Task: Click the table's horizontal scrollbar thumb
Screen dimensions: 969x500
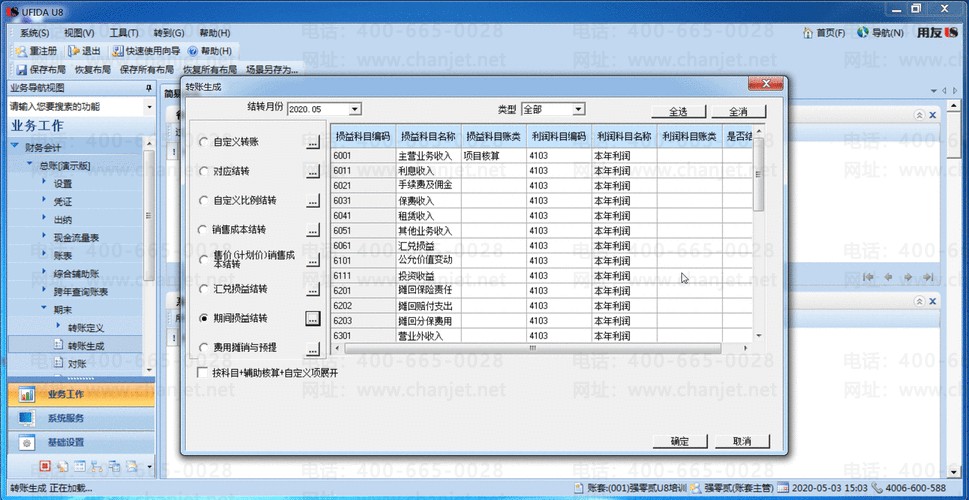Action: pyautogui.click(x=532, y=349)
